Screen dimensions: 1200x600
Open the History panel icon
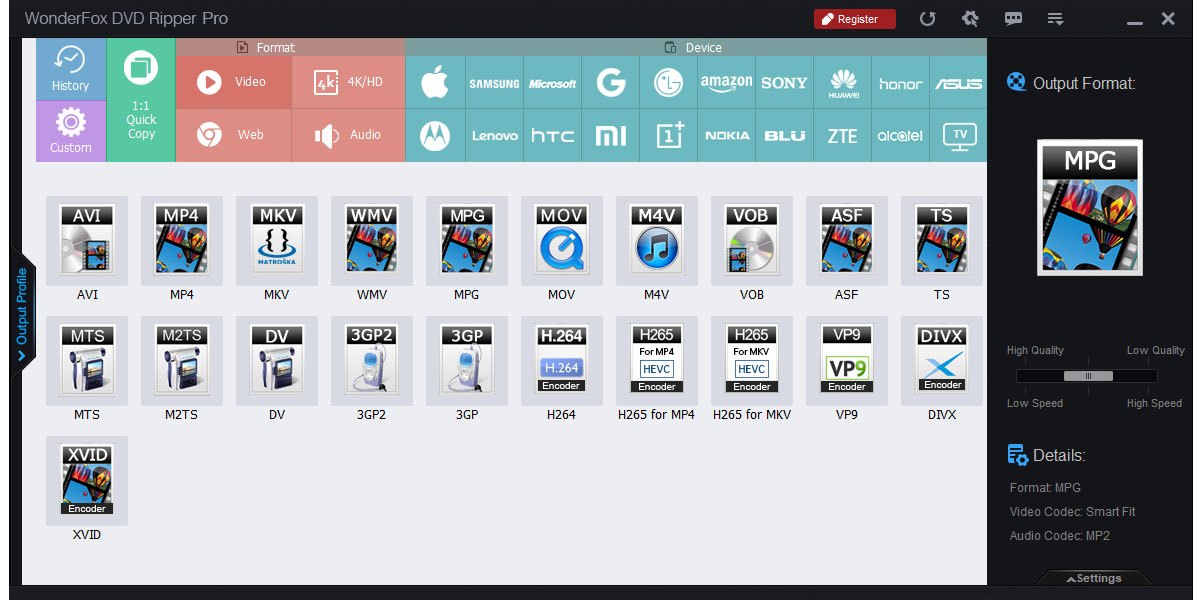69,68
